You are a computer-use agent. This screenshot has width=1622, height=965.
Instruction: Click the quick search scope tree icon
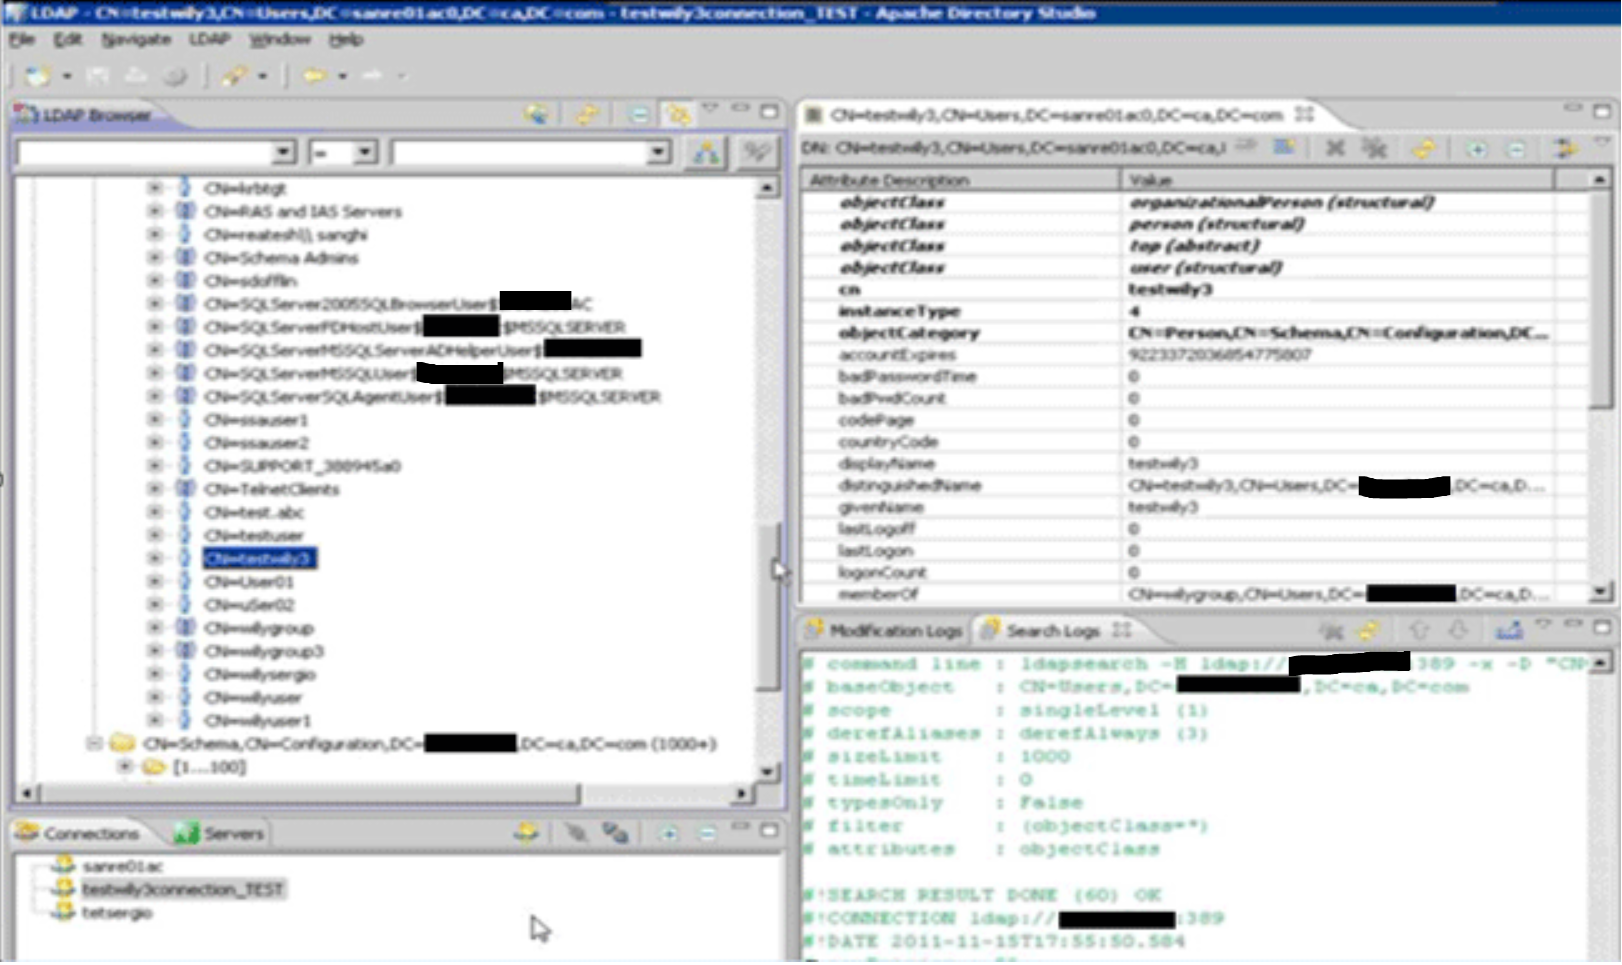point(706,152)
